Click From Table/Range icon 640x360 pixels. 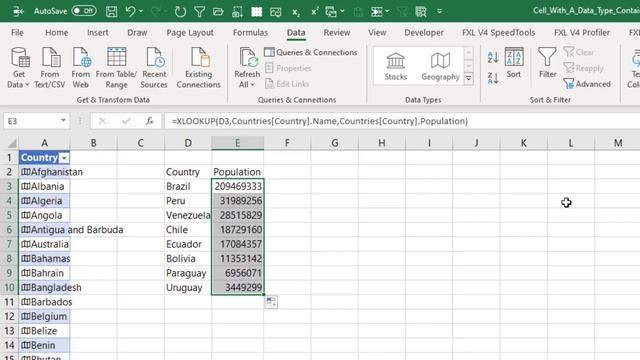116,68
